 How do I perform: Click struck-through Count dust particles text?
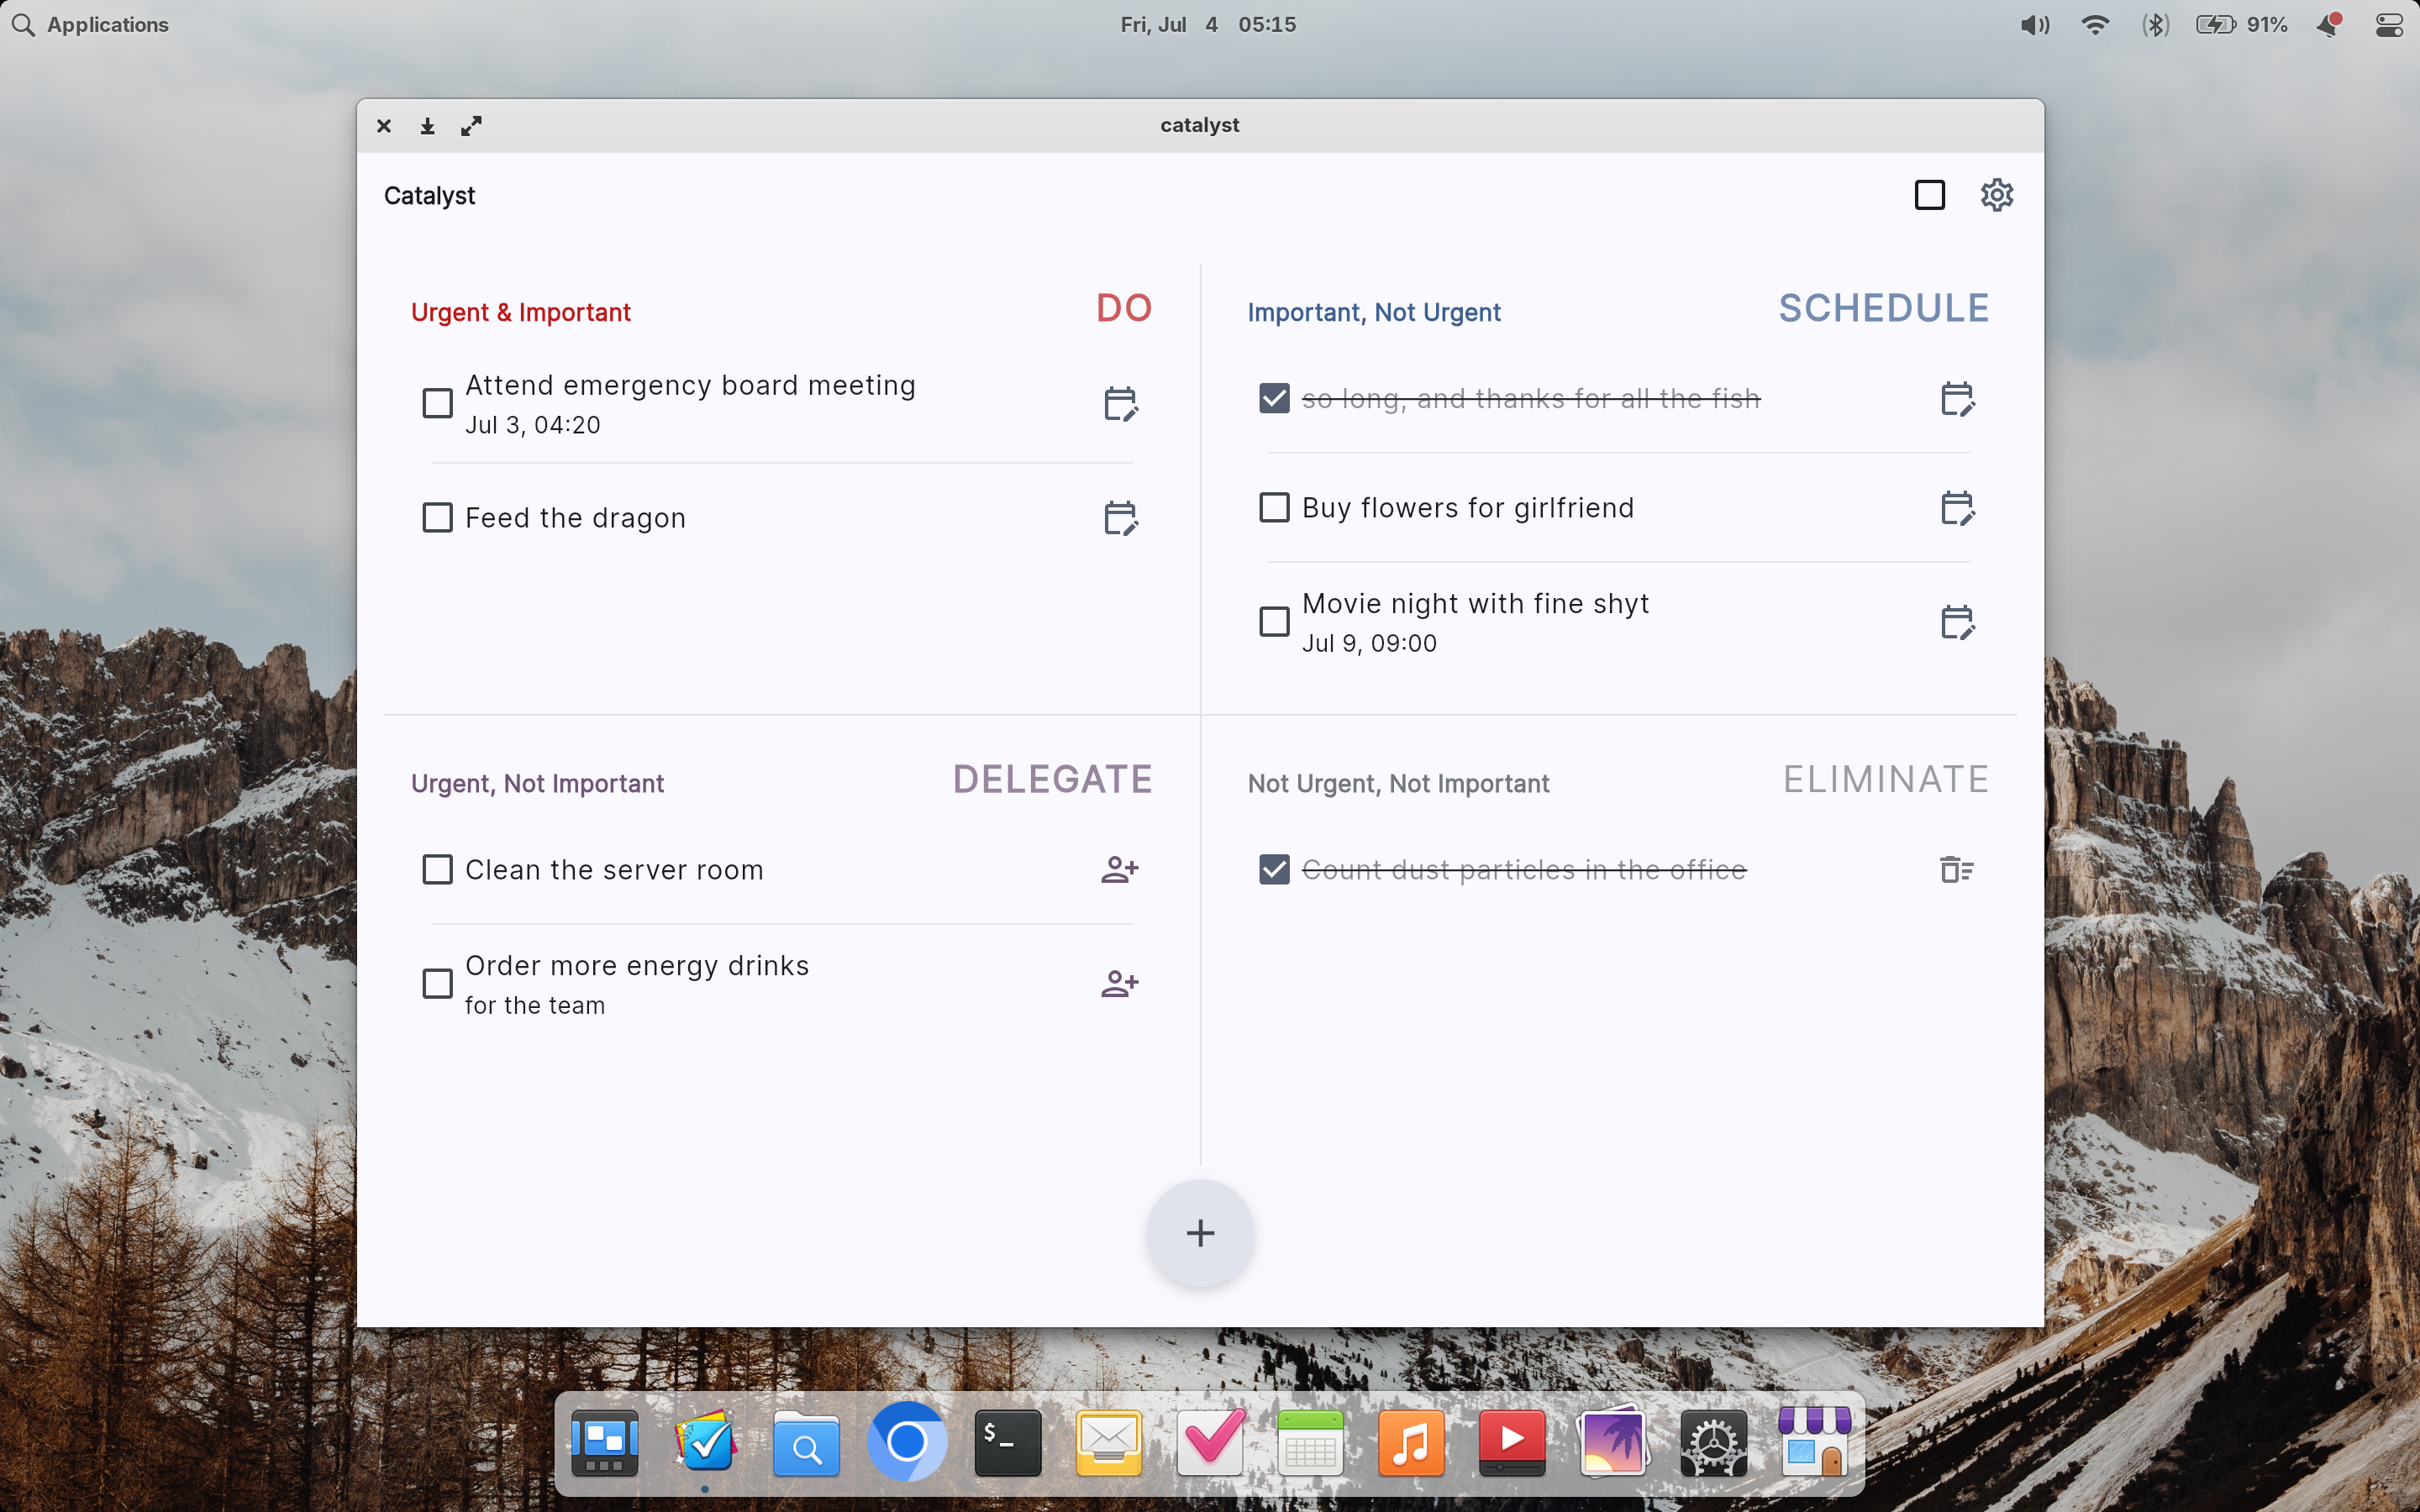[x=1524, y=870]
